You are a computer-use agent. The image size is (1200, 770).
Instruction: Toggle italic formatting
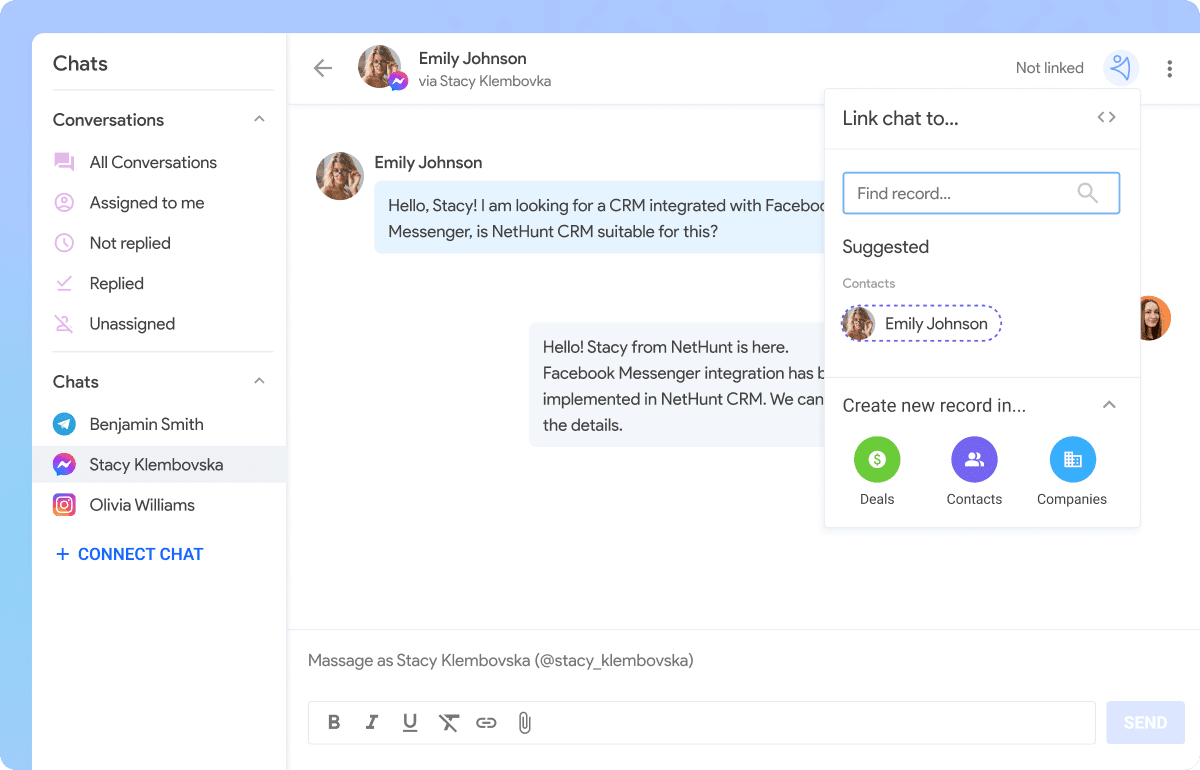pyautogui.click(x=372, y=722)
